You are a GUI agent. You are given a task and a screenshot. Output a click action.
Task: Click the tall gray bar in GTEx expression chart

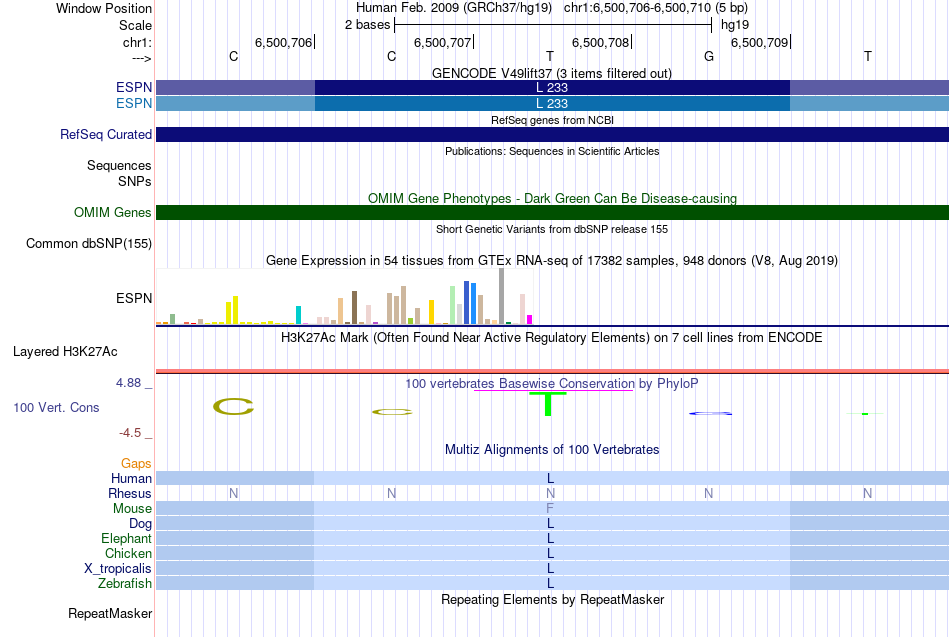point(501,296)
